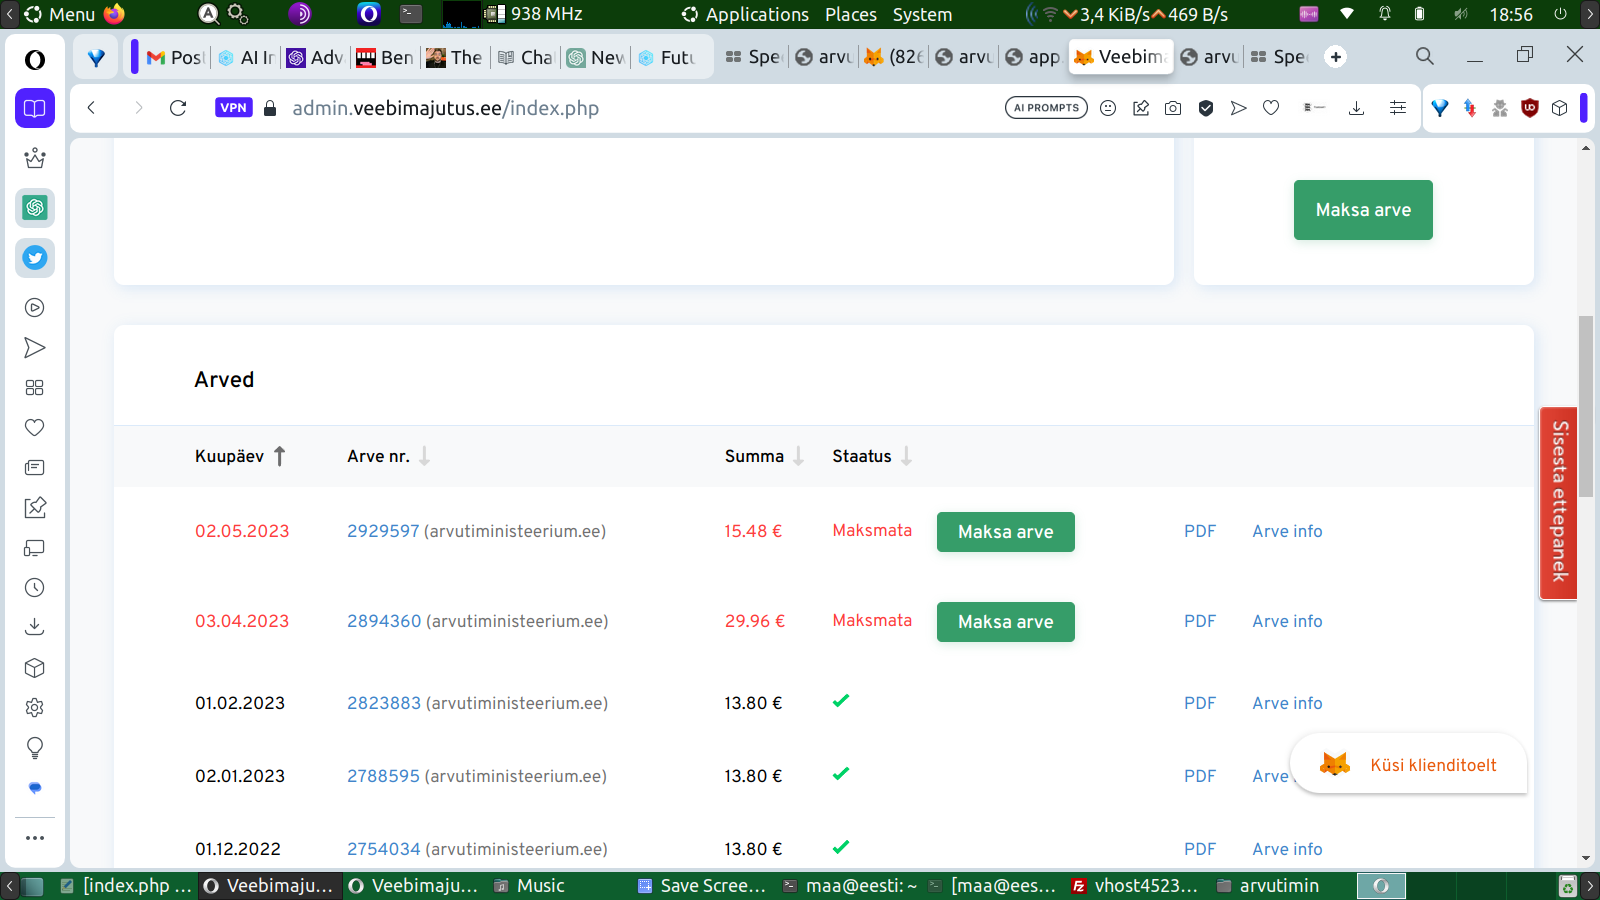The image size is (1600, 900).
Task: Click the top green Maksa arve button
Action: point(1363,210)
